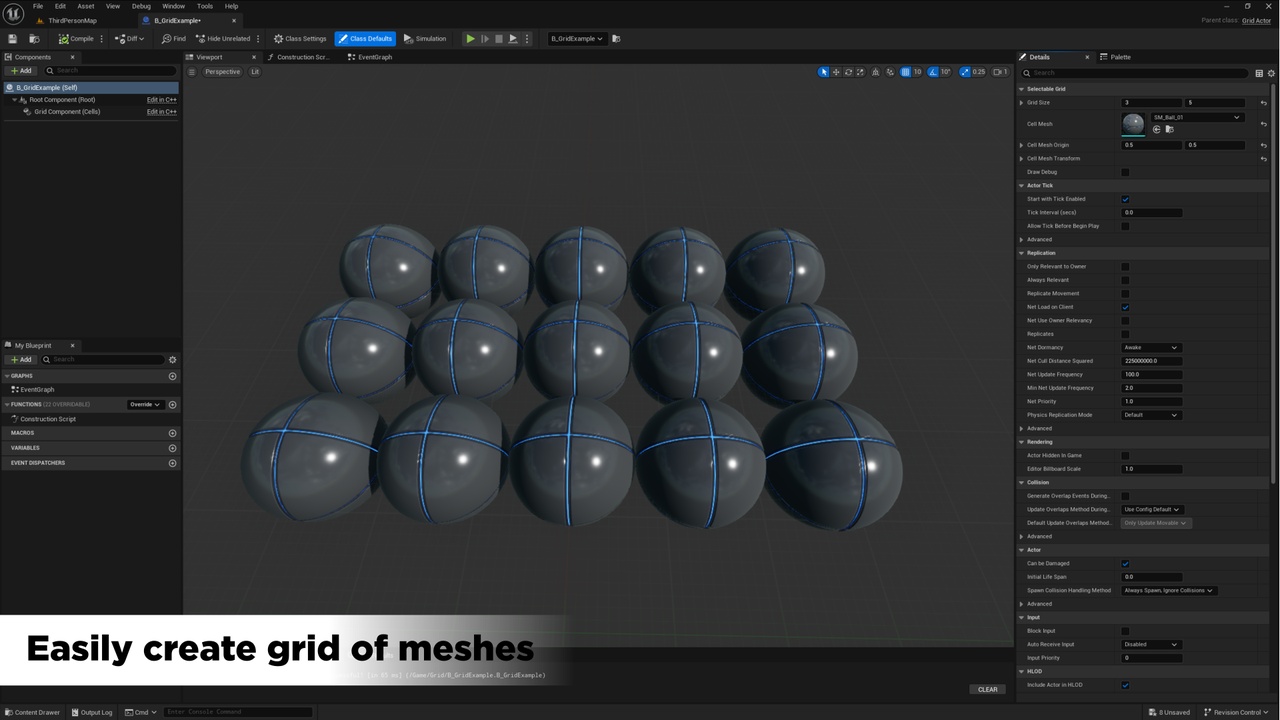Add new variable with the plus icon
Viewport: 1280px width, 720px height.
tap(172, 448)
